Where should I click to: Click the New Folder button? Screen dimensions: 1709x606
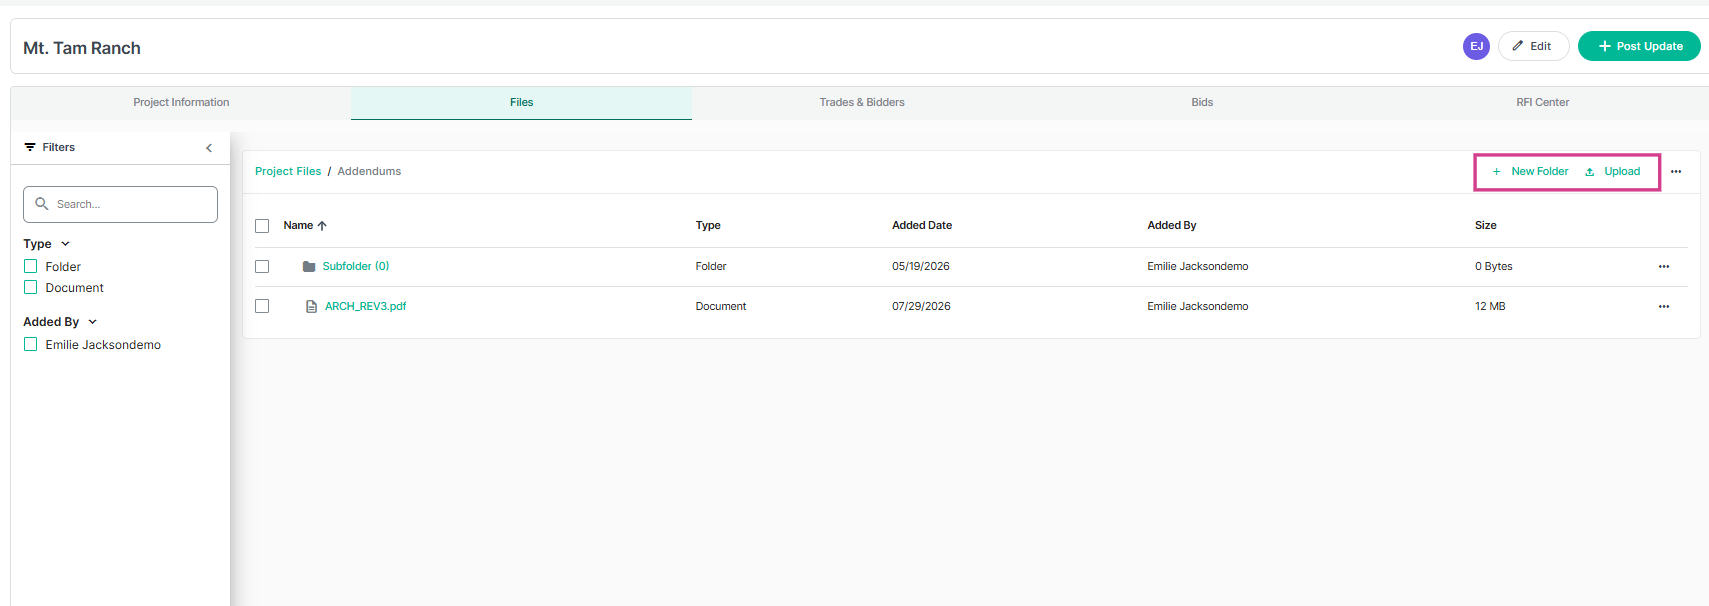point(1530,172)
